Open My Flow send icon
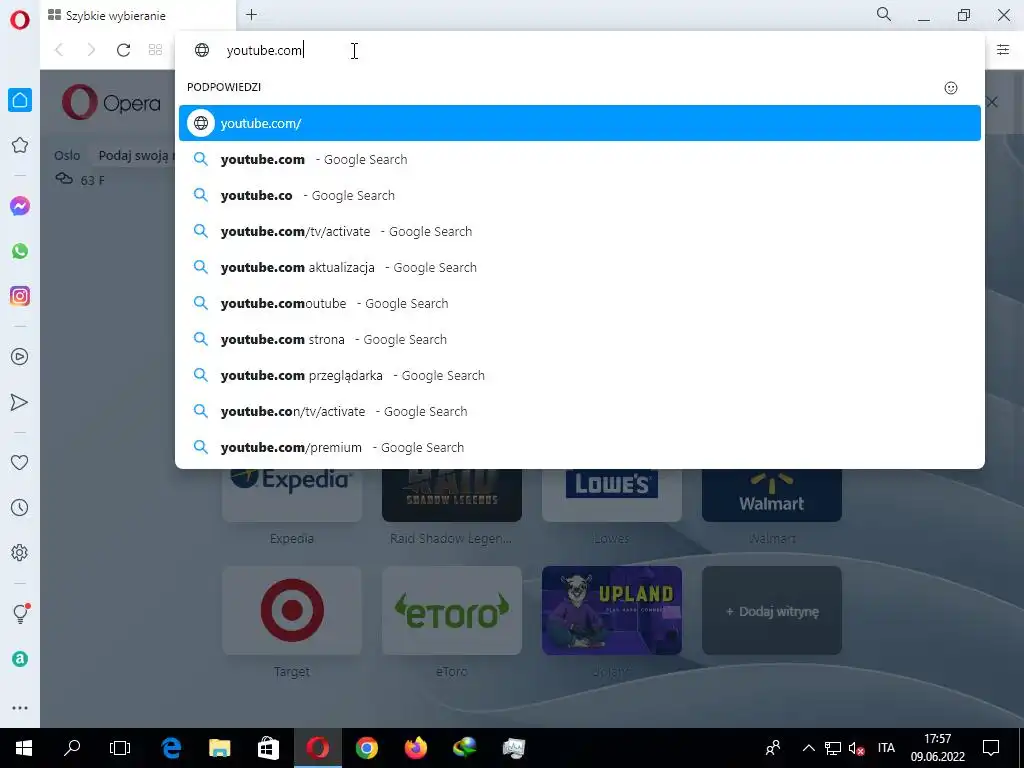 coord(20,402)
